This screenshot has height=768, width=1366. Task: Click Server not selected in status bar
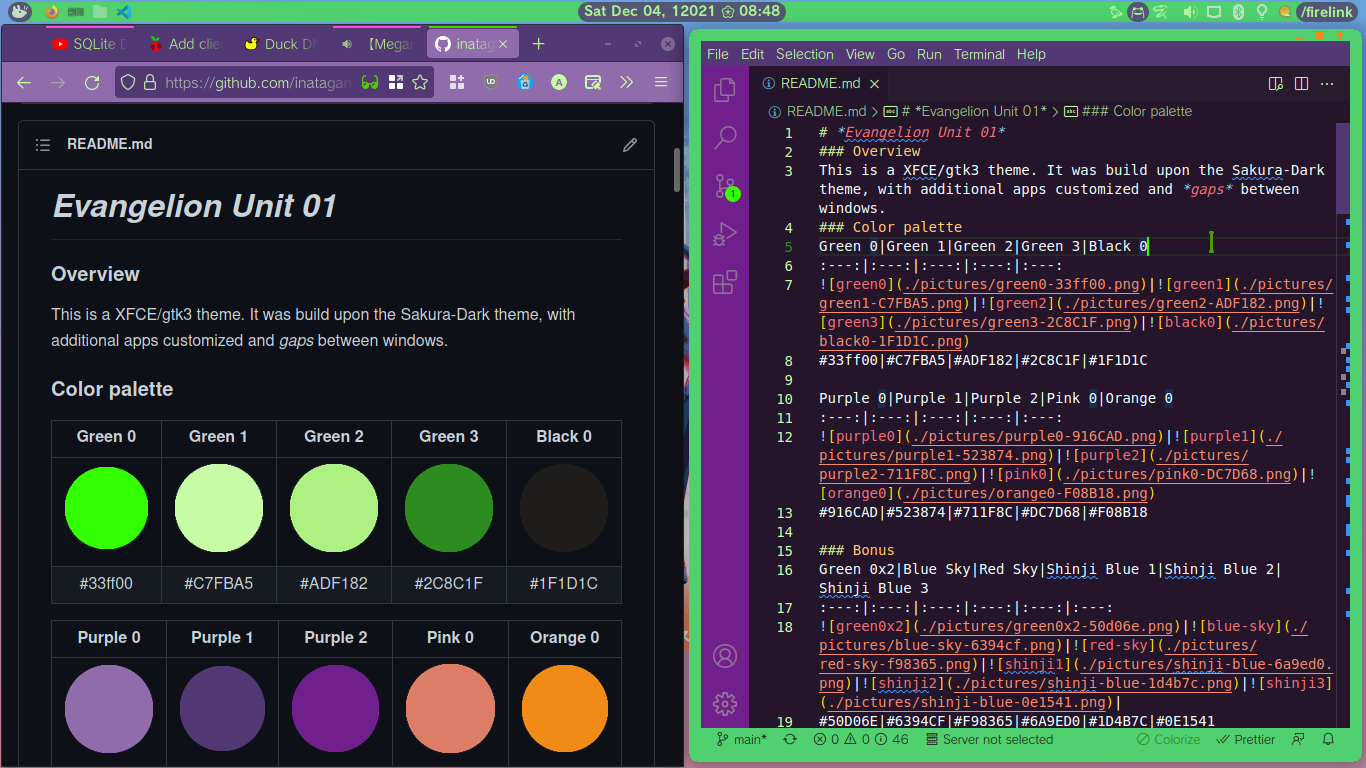(x=988, y=740)
